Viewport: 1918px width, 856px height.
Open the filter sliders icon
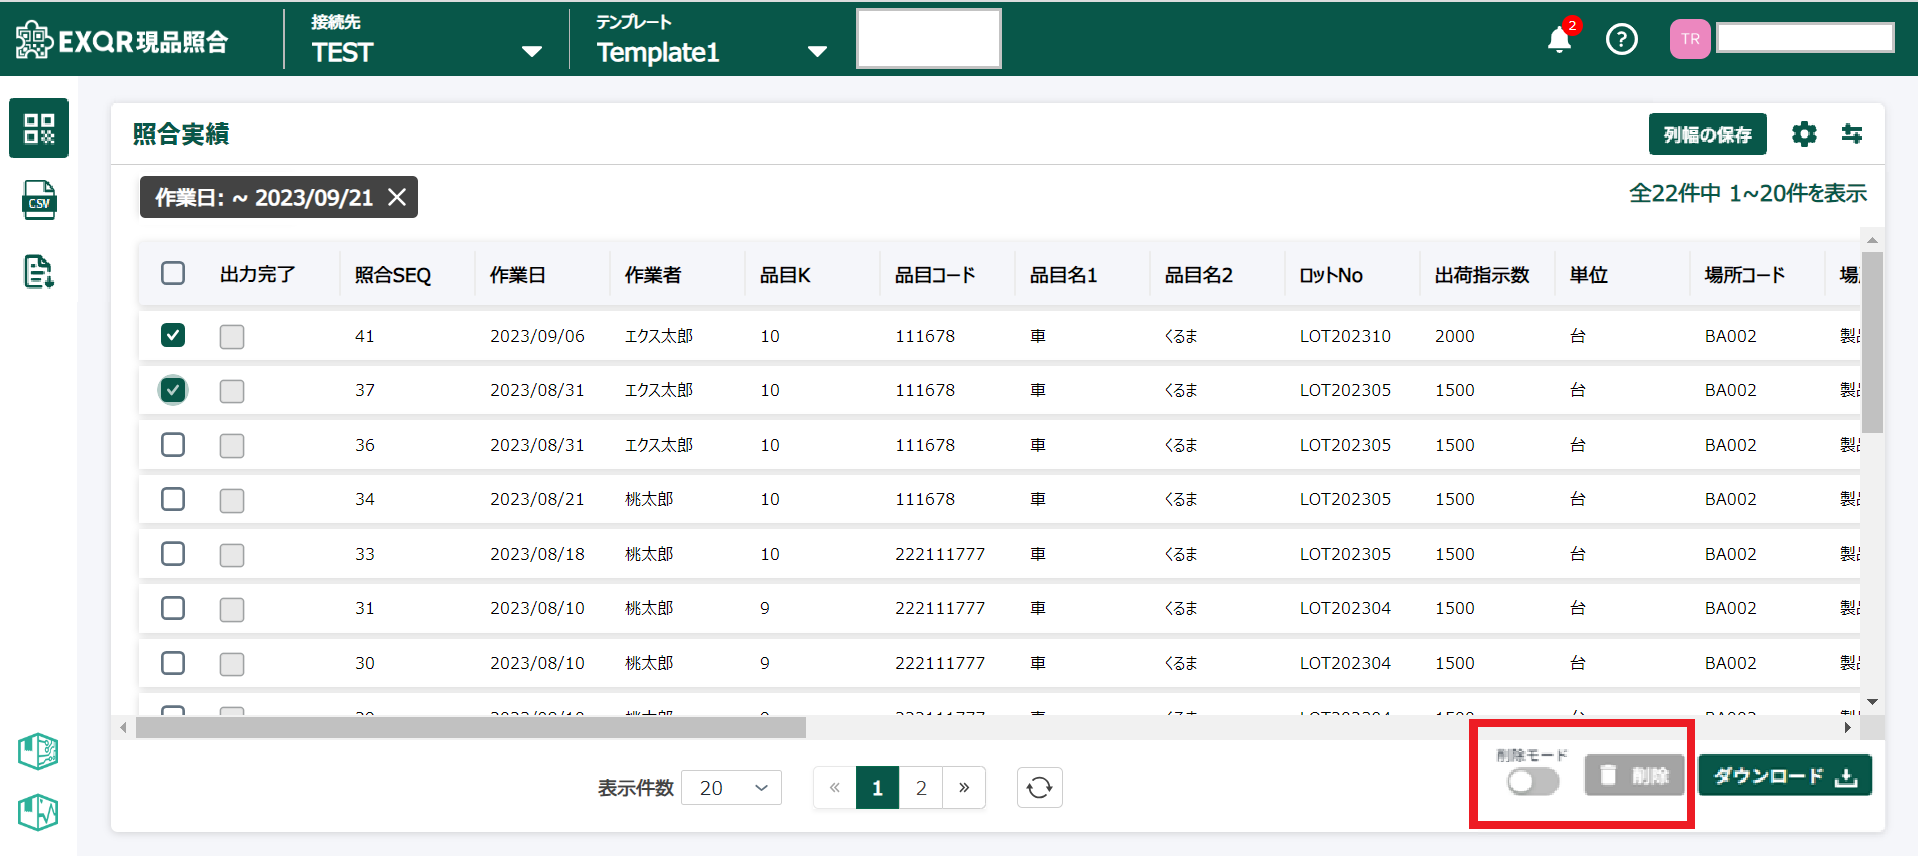click(1851, 134)
